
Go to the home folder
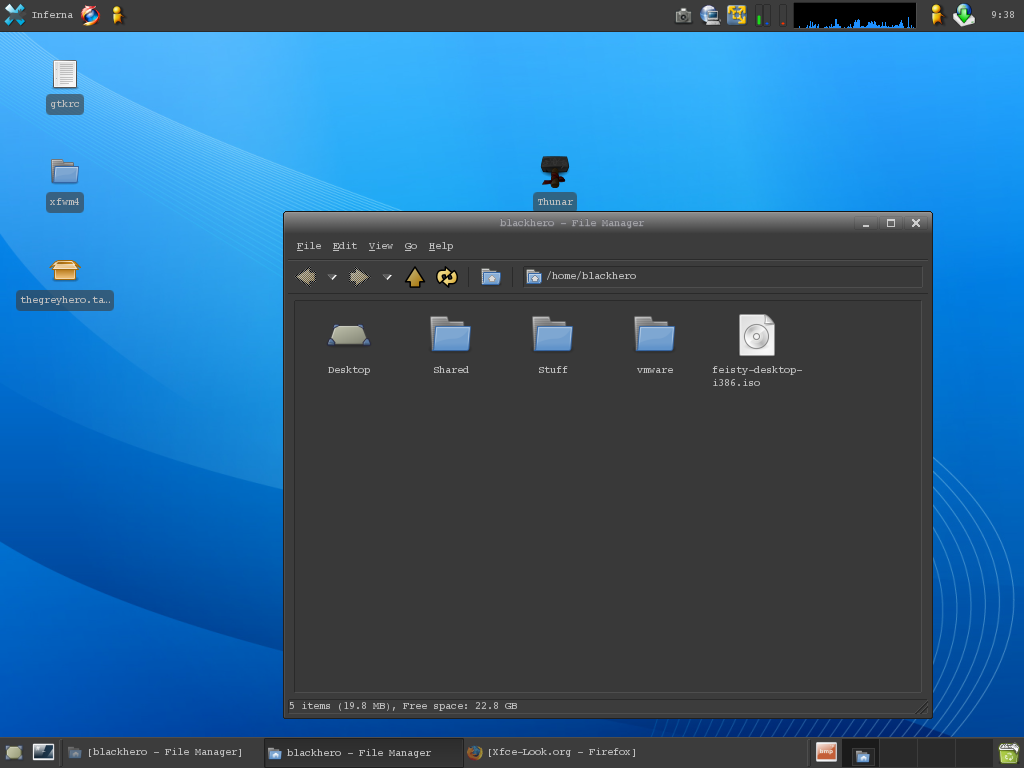490,277
